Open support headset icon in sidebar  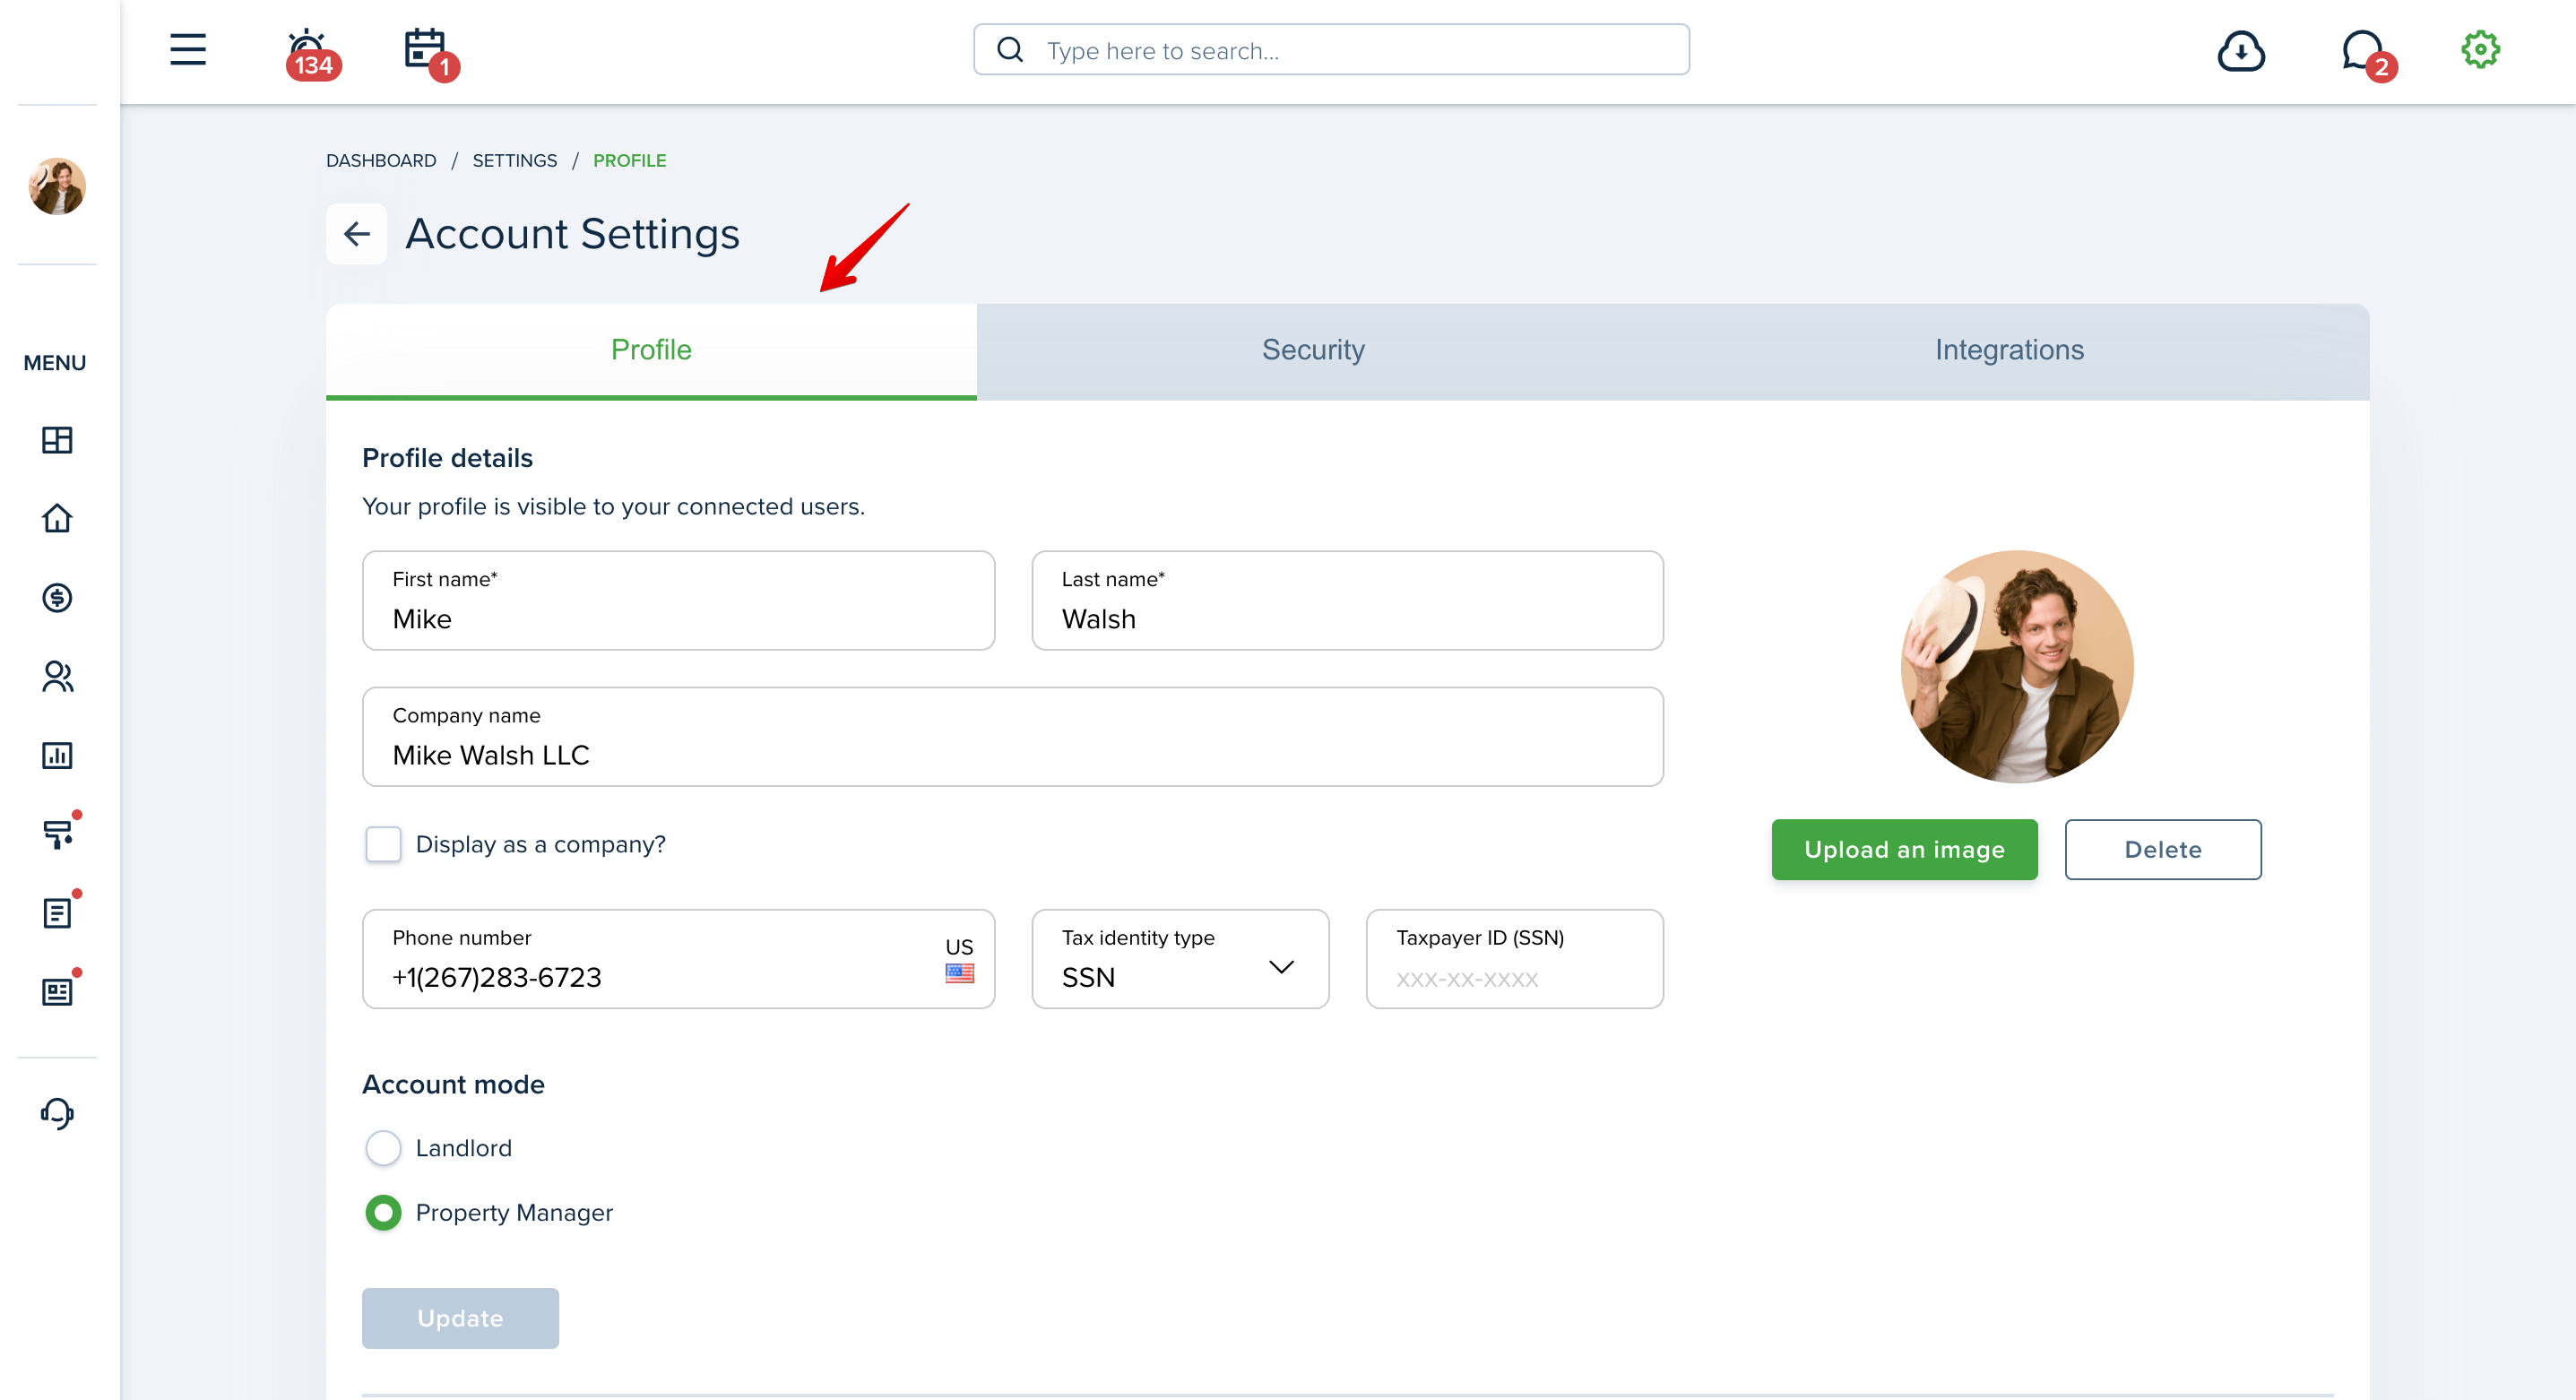point(57,1113)
